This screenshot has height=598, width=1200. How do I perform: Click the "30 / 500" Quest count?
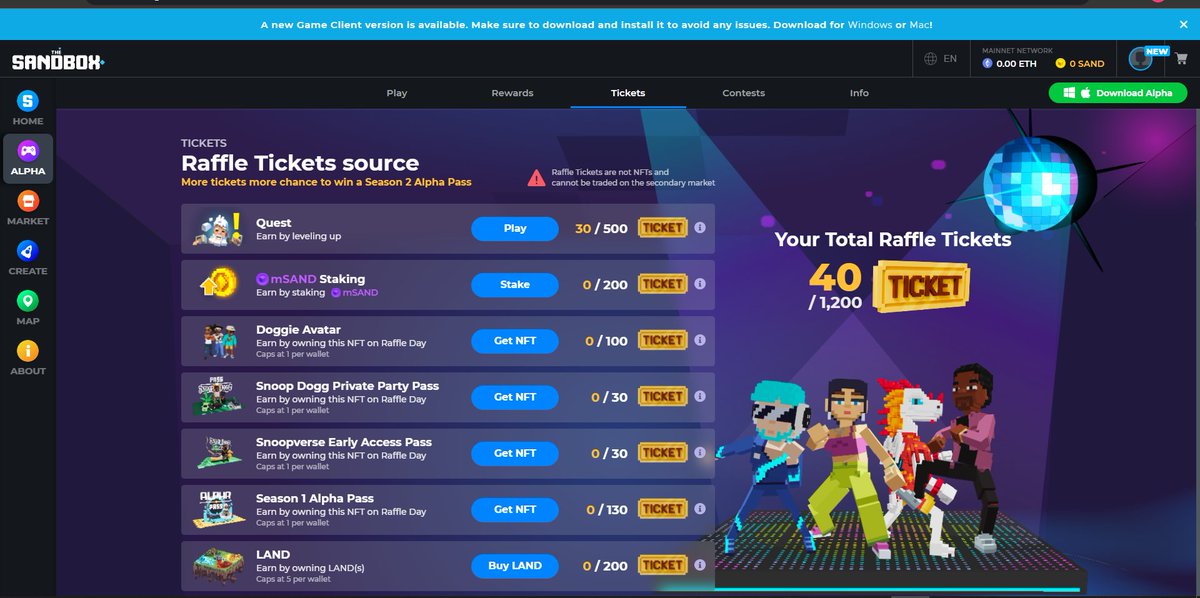pos(601,228)
